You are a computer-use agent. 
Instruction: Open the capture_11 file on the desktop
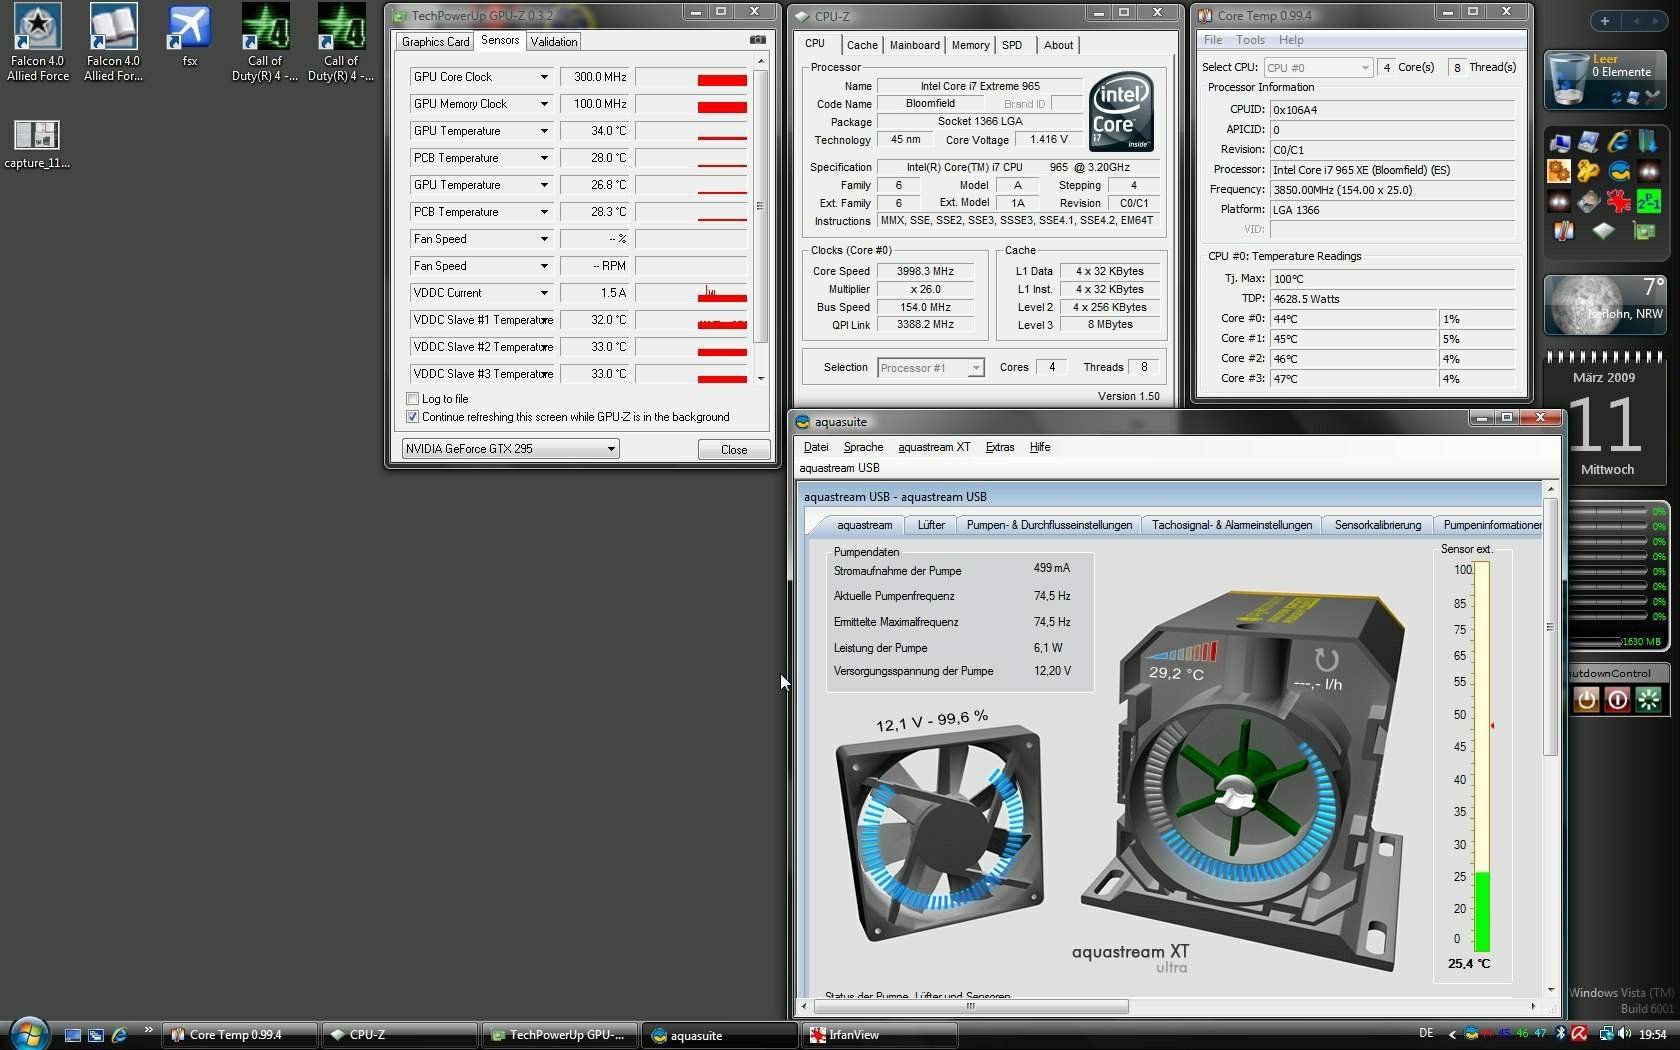(x=37, y=144)
